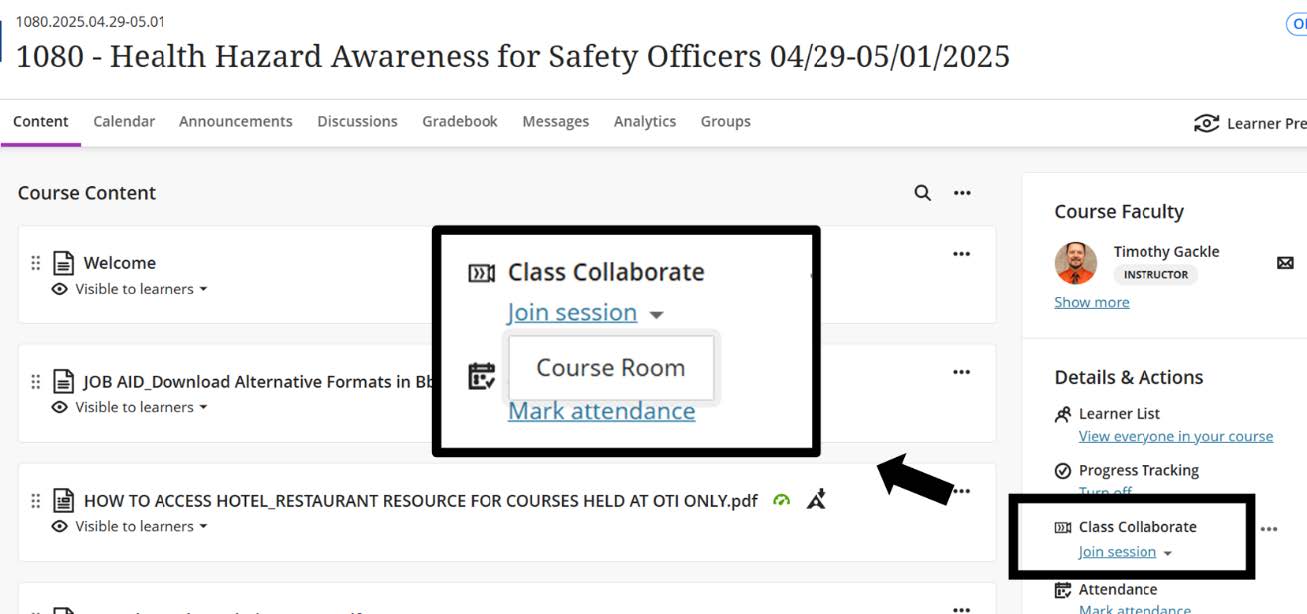
Task: Toggle visibility for the JOB AID document
Action: pos(126,407)
